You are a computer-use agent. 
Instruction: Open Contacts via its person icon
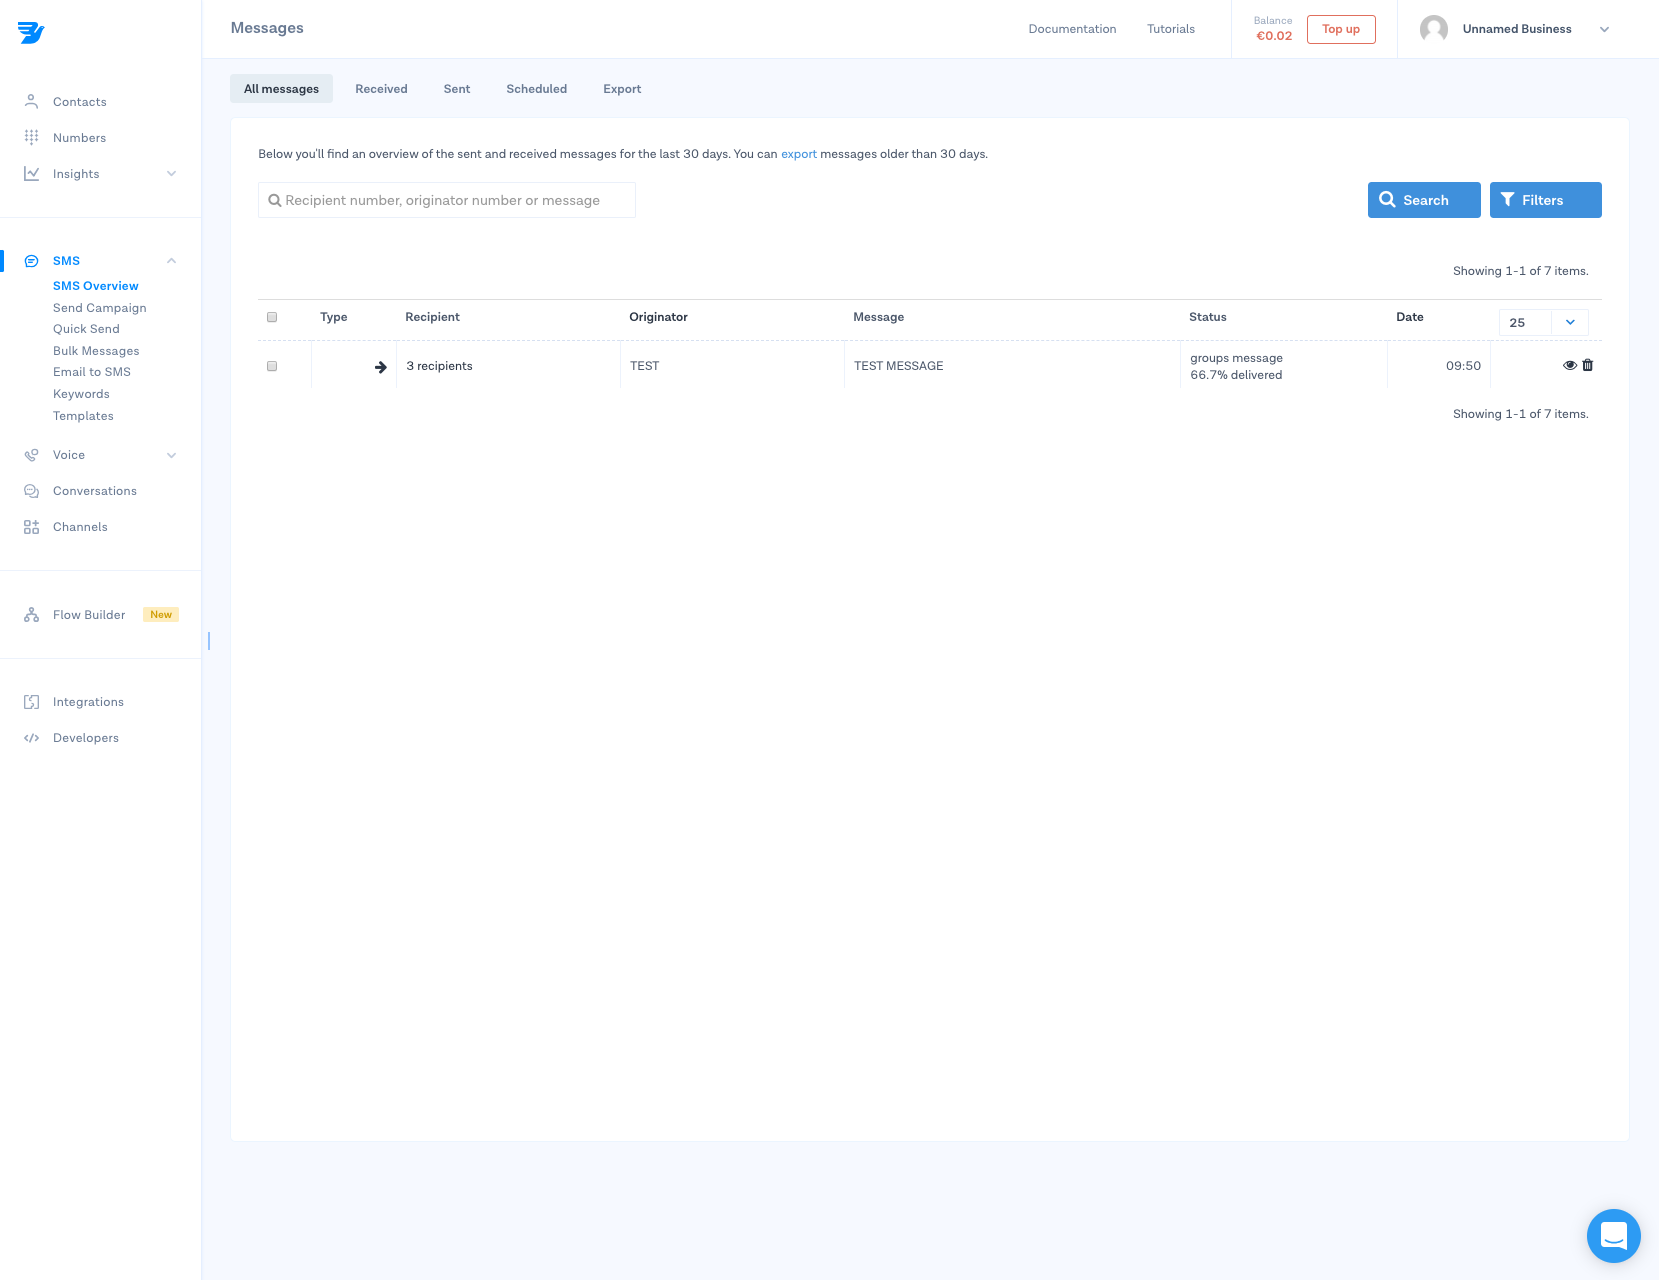click(x=31, y=101)
